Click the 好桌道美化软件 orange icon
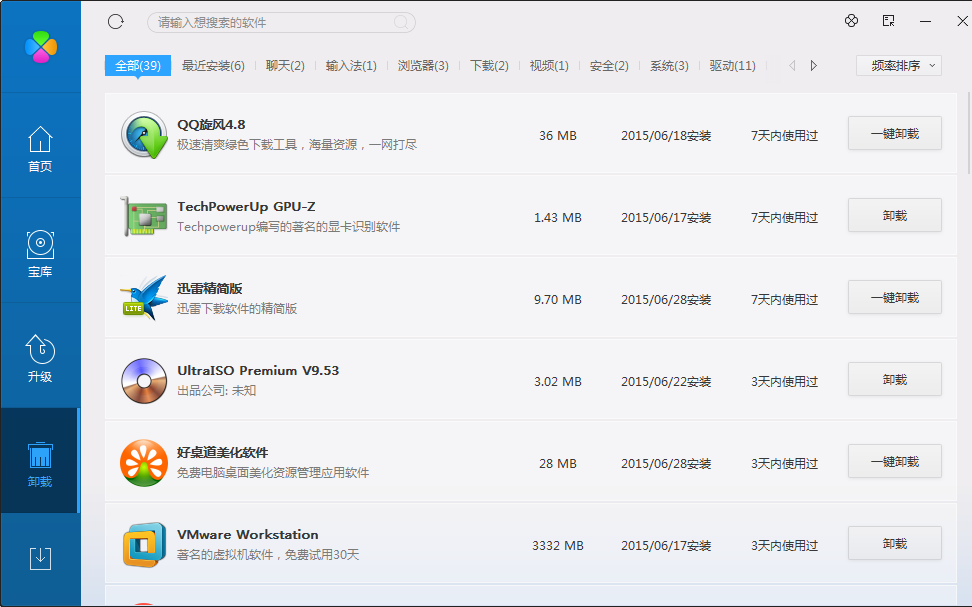The height and width of the screenshot is (607, 972). (x=144, y=463)
